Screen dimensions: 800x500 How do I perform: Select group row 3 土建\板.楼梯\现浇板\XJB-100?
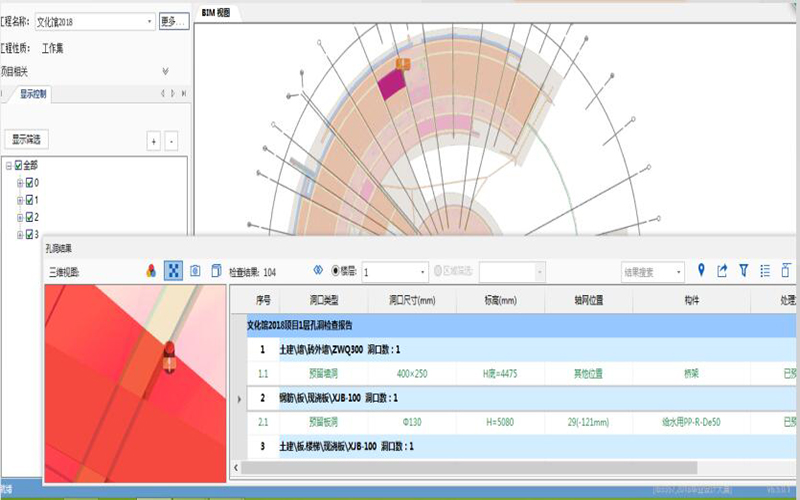click(521, 446)
